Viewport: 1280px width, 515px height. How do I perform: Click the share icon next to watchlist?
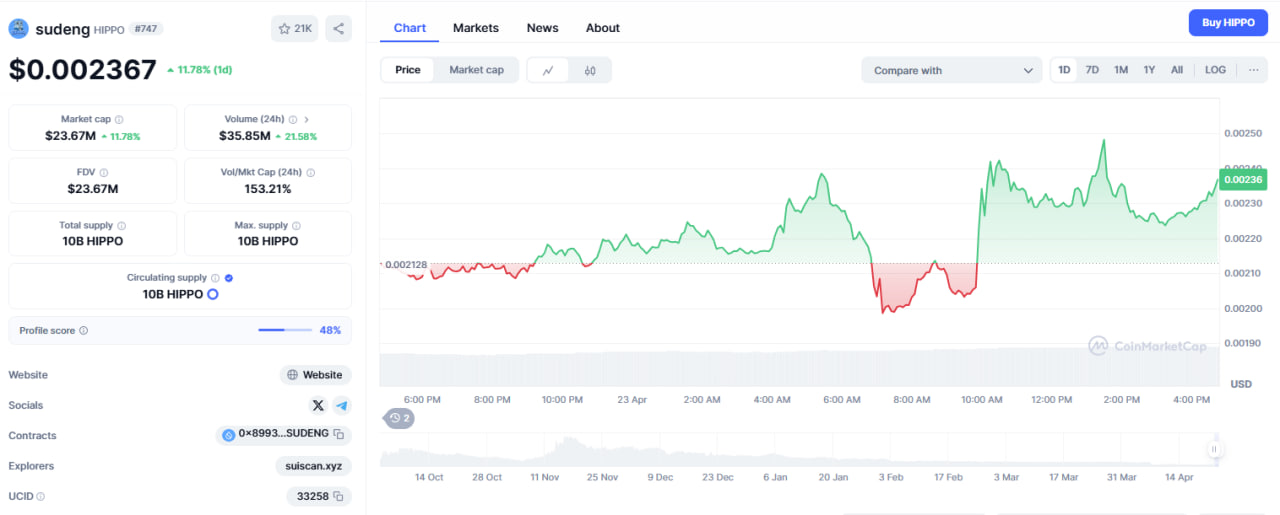click(x=338, y=29)
